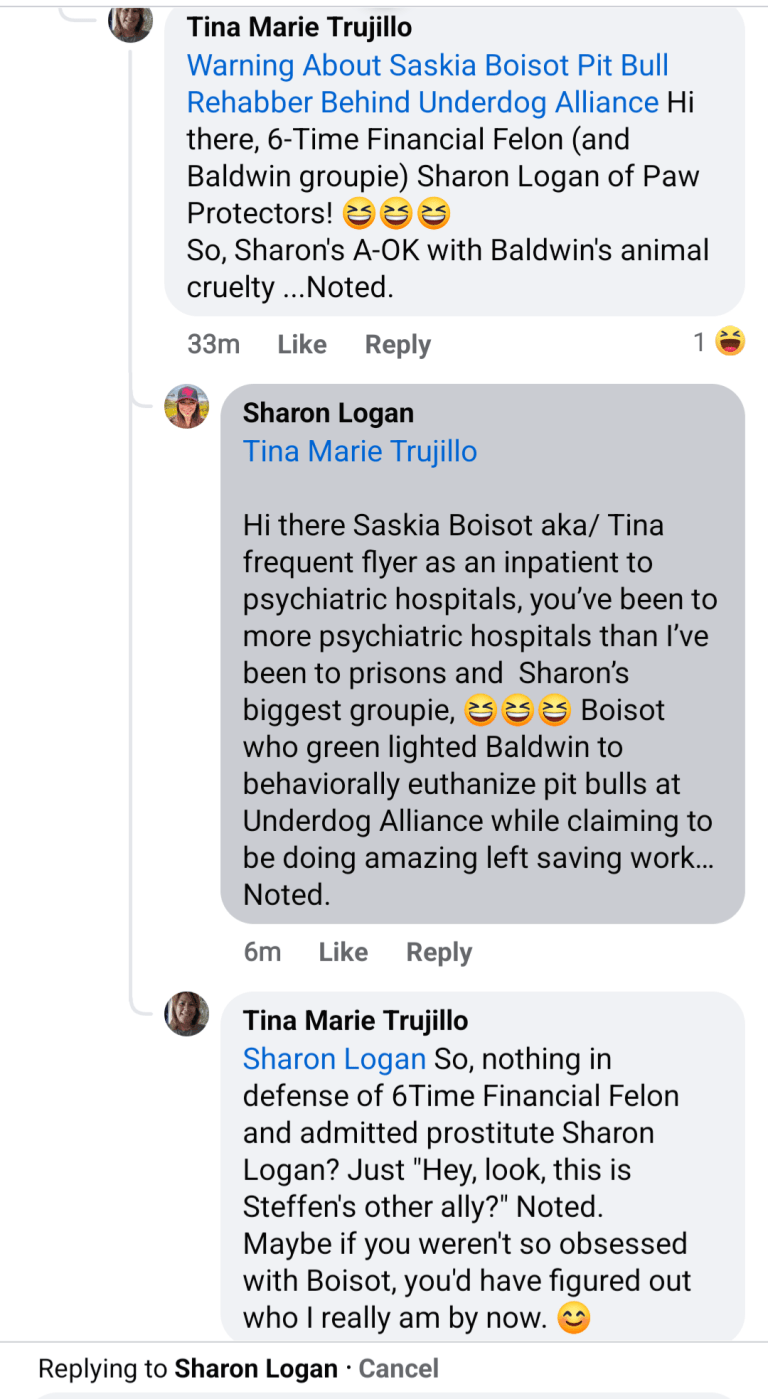The width and height of the screenshot is (768, 1399).
Task: Like the comment posted 33m ago
Action: (x=302, y=345)
